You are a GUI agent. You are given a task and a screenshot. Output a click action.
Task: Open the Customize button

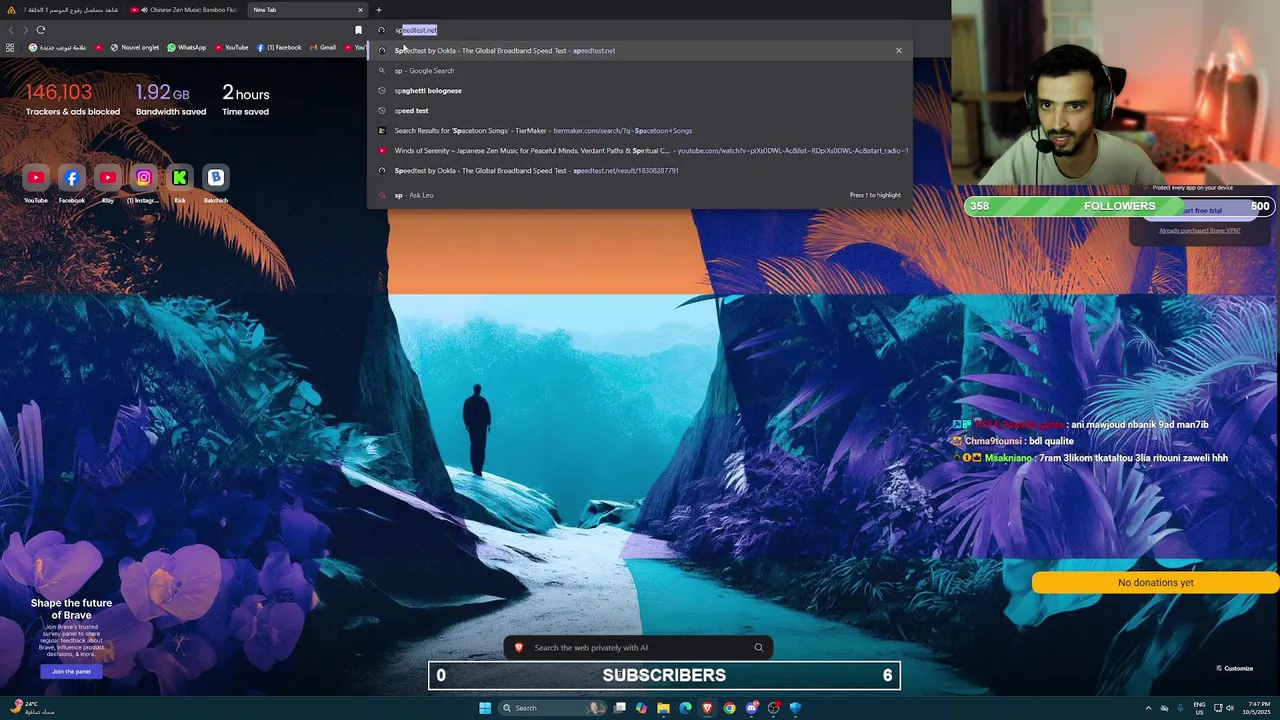click(1235, 668)
